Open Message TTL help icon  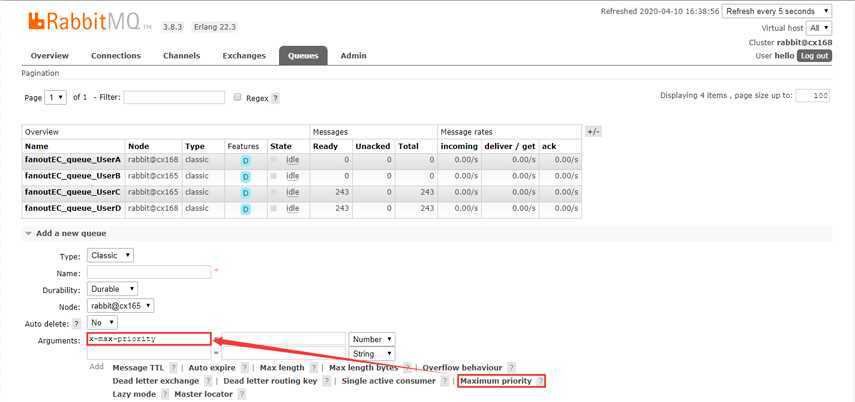pyautogui.click(x=173, y=368)
